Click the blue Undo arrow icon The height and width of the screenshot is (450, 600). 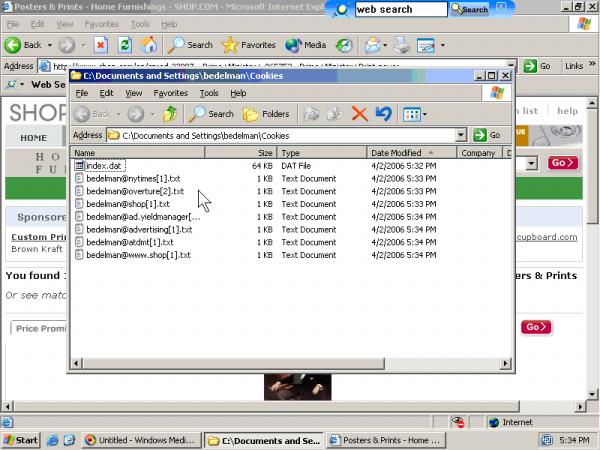[x=383, y=114]
